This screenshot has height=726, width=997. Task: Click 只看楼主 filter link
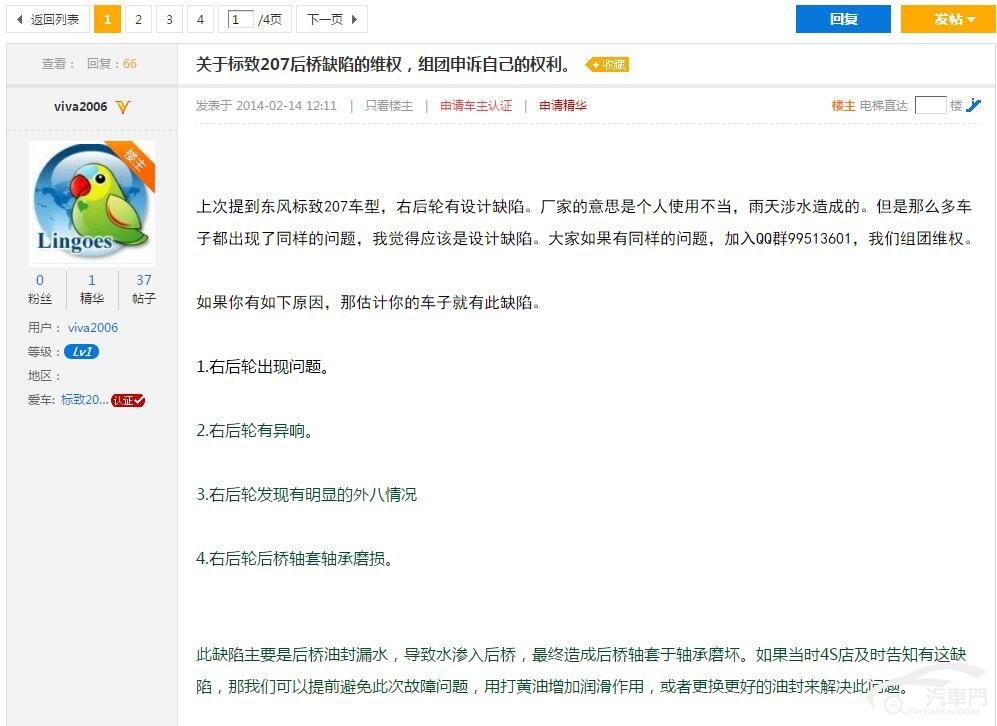click(x=388, y=106)
